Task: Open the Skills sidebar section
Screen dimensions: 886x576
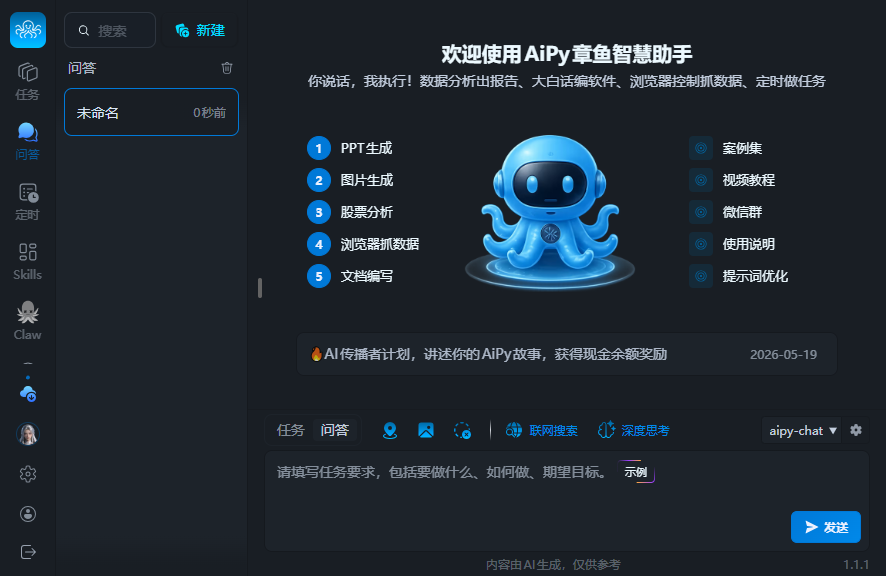Action: point(28,262)
